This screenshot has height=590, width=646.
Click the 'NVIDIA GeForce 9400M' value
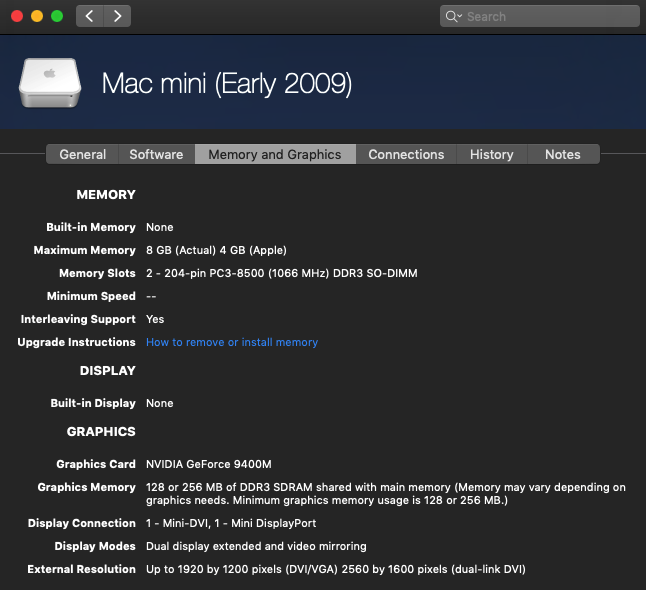[209, 464]
